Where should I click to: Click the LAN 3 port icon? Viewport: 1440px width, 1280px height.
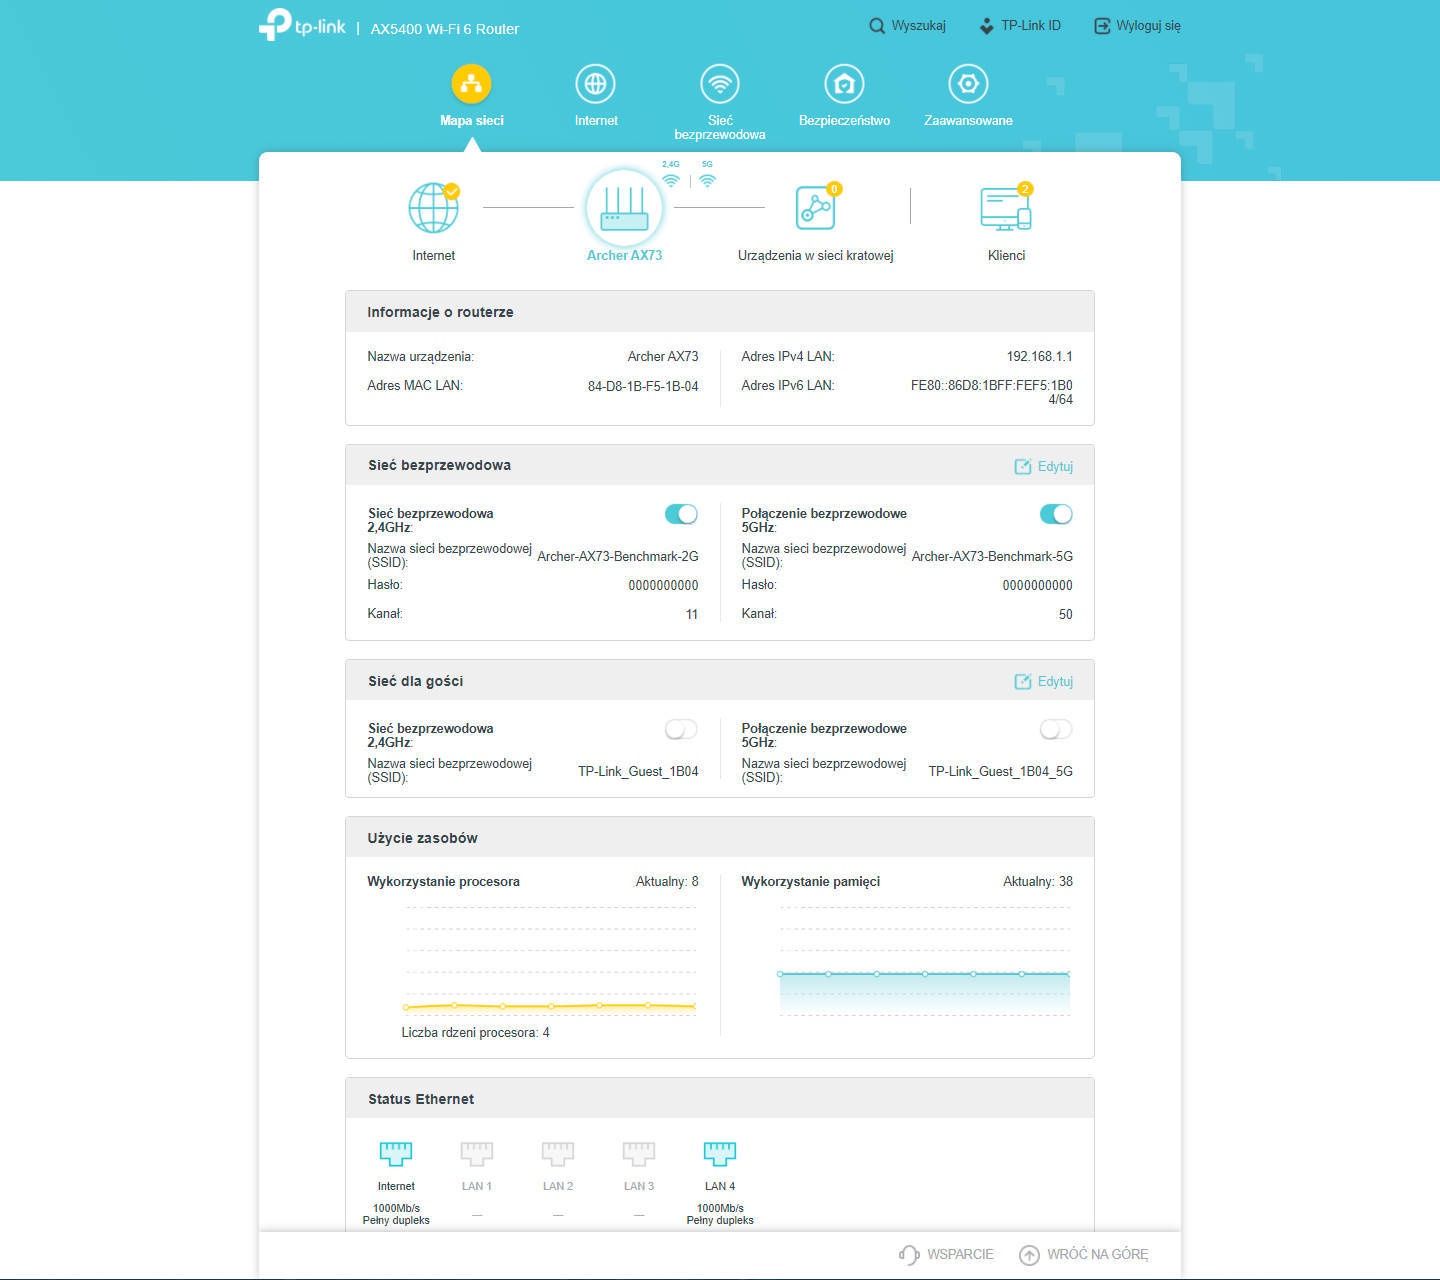[639, 1154]
